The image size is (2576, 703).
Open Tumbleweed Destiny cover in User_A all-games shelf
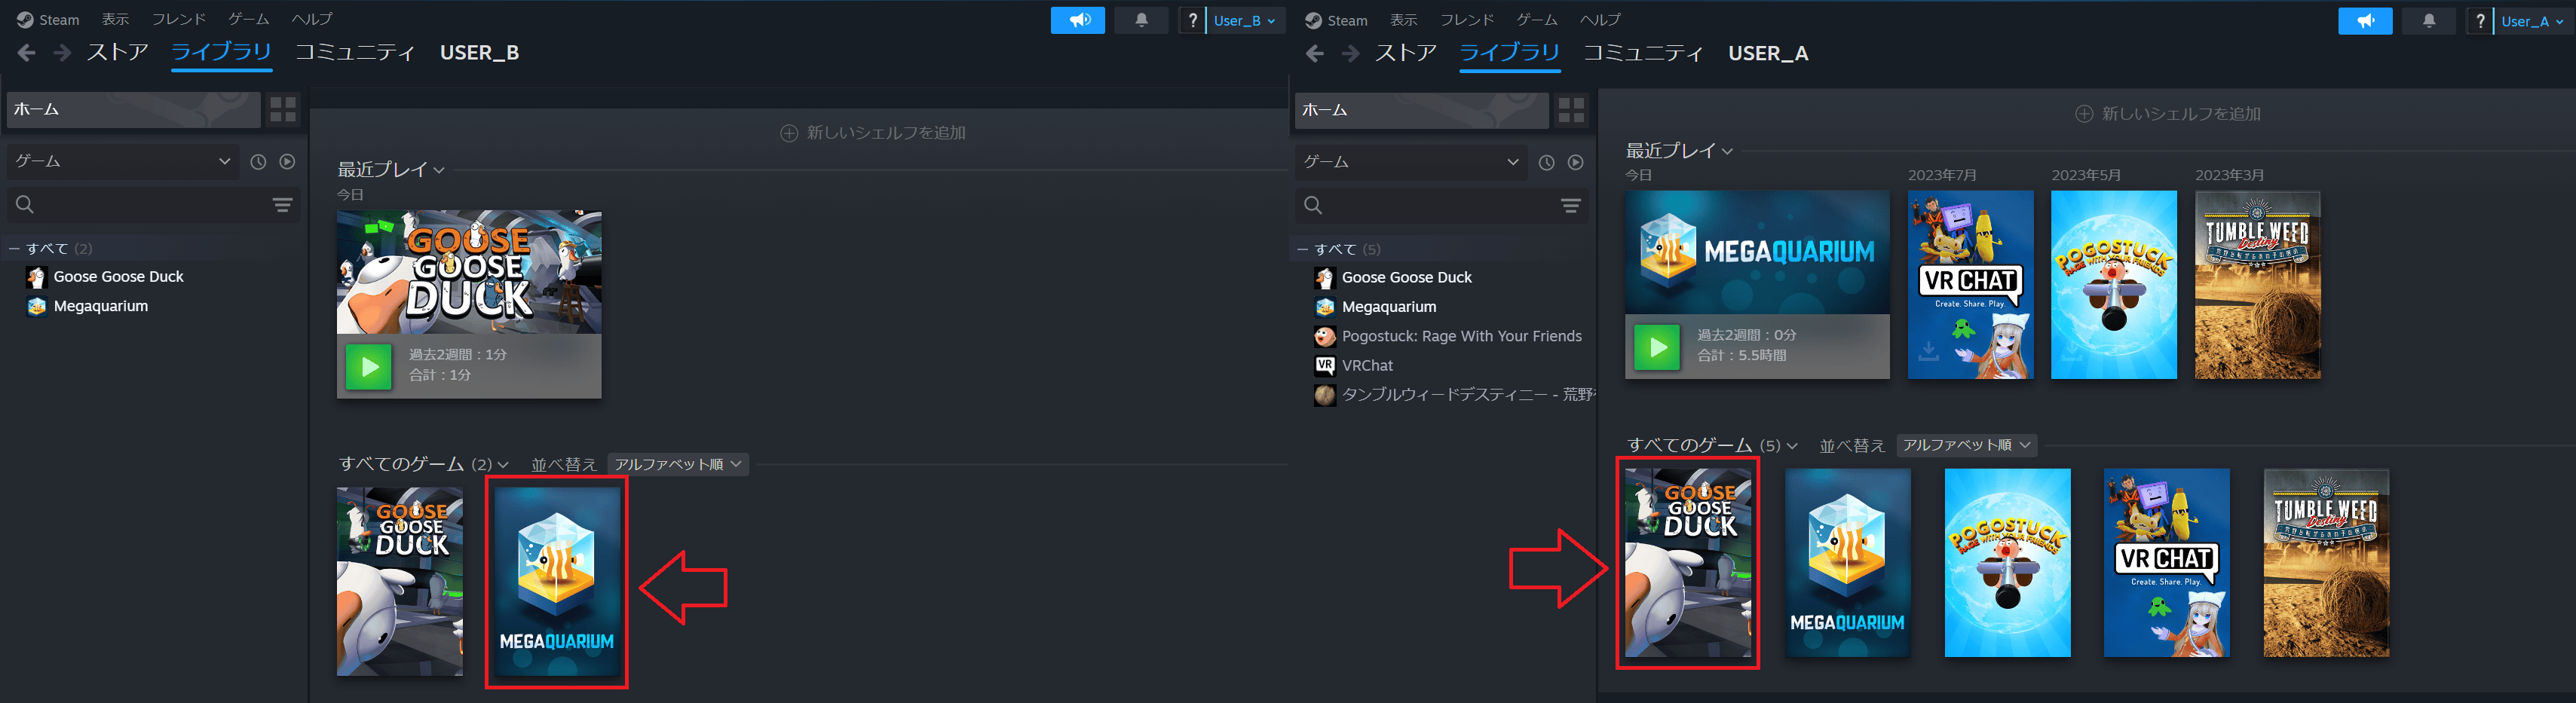pyautogui.click(x=2326, y=563)
